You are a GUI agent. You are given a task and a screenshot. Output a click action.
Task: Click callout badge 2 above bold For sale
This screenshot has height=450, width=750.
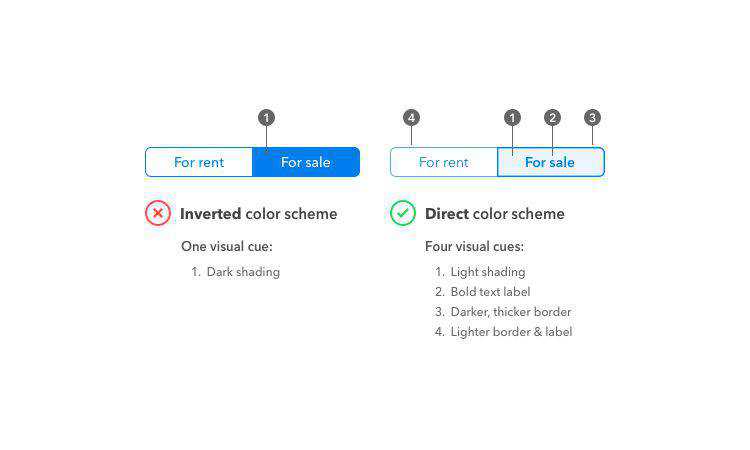pos(552,118)
